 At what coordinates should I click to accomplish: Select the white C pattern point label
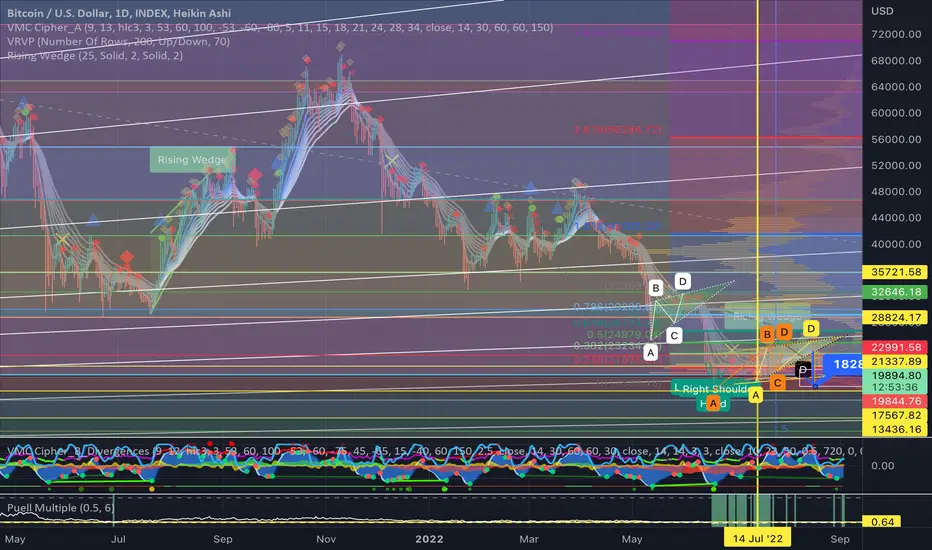[673, 335]
